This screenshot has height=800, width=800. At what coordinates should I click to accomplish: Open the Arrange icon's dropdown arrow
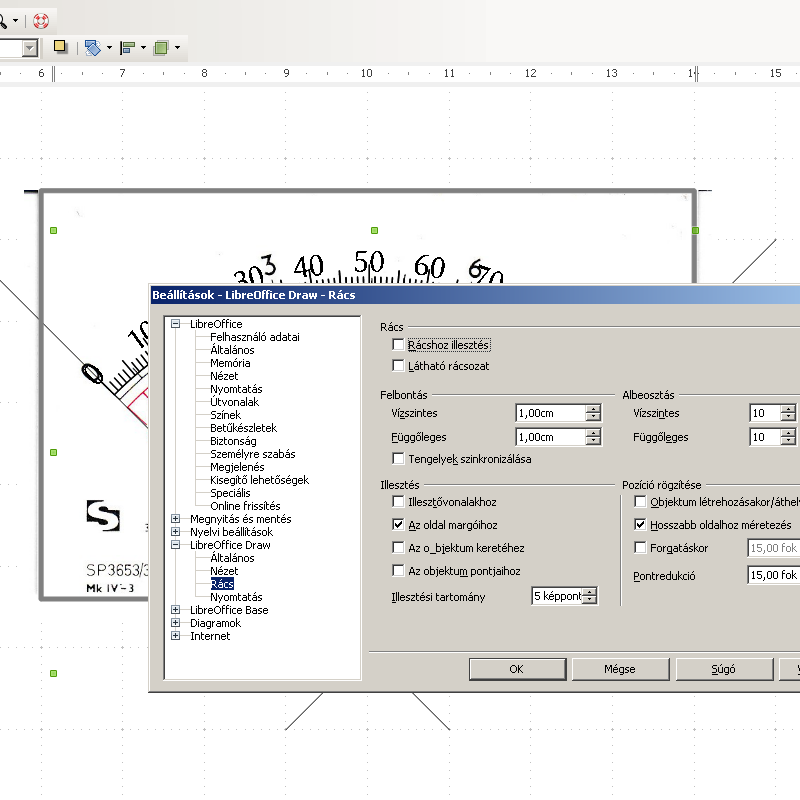[x=177, y=47]
